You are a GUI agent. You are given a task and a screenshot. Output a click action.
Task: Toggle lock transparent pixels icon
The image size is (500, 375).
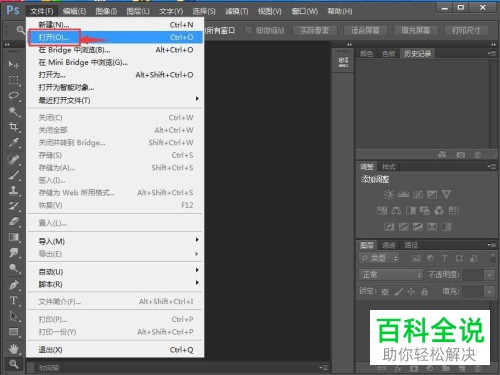click(x=385, y=292)
